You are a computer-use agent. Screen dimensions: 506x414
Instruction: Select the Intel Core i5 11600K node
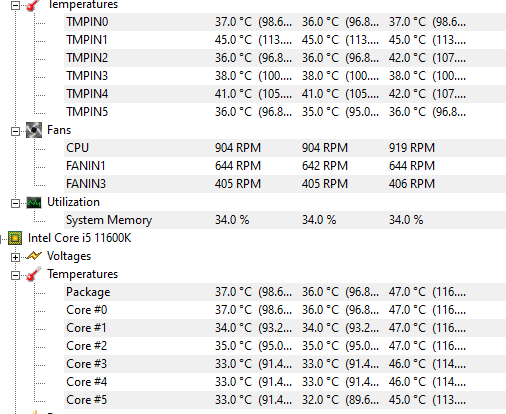pos(79,238)
